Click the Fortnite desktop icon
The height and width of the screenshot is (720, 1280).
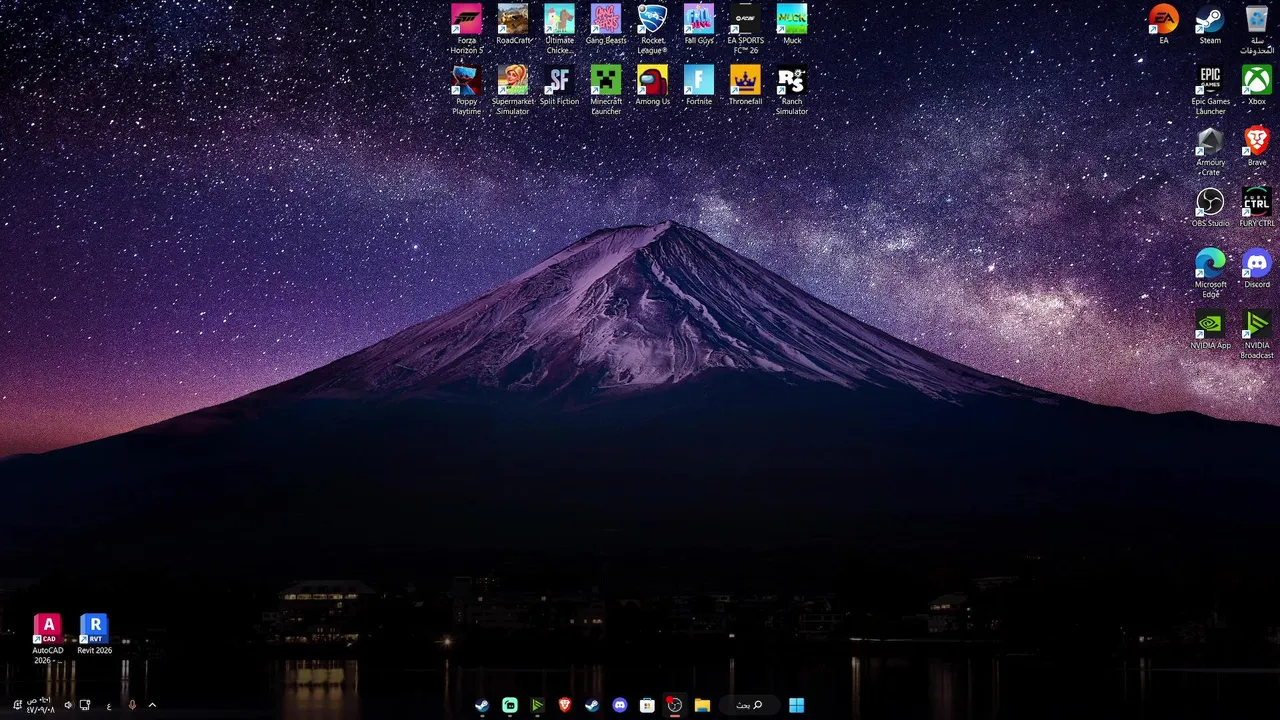[x=699, y=86]
